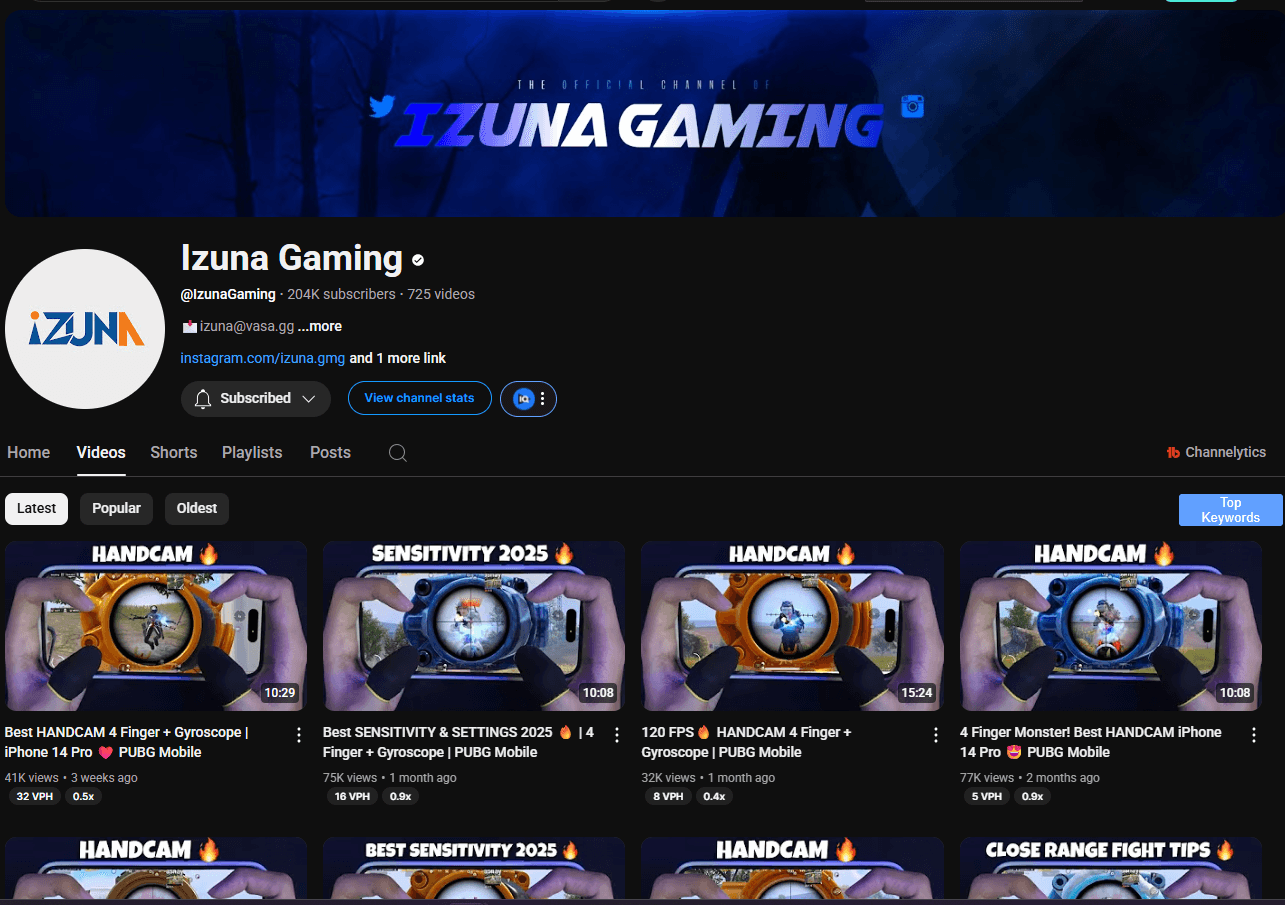Click the 5 VPH badge
Screen dimensions: 1285x905
[x=987, y=797]
